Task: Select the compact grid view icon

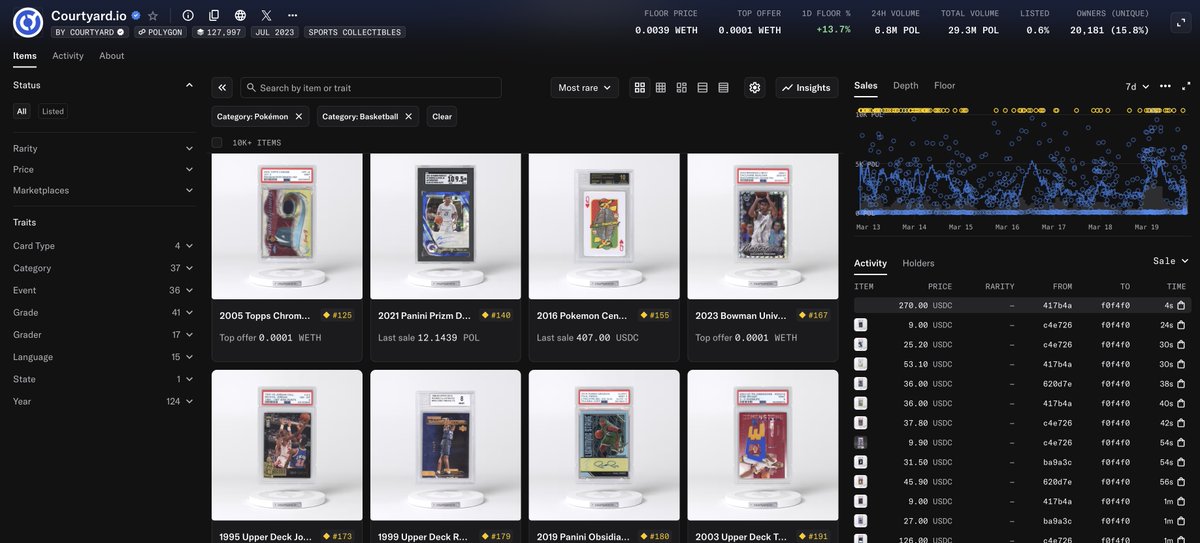Action: coord(661,88)
